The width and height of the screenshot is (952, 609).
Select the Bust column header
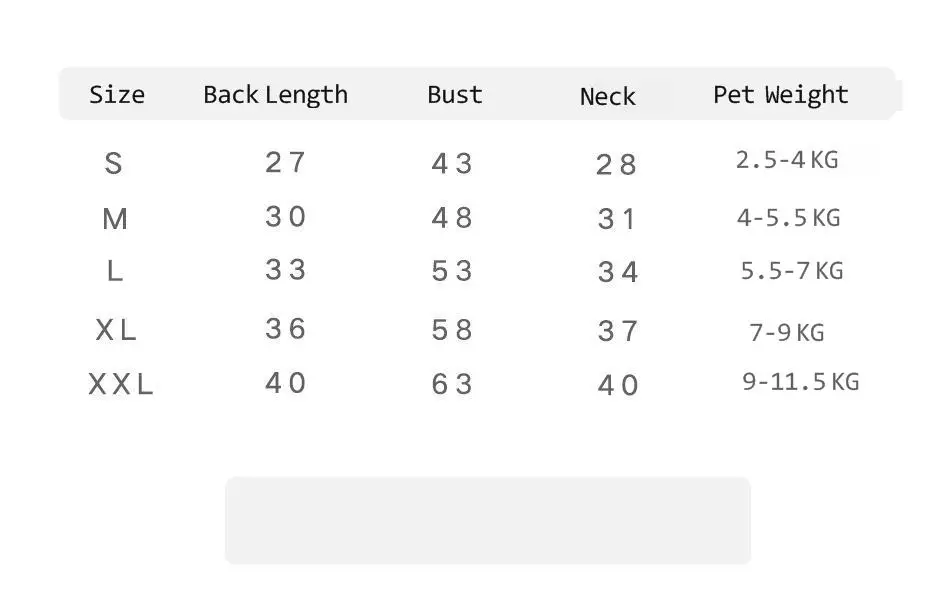point(455,94)
